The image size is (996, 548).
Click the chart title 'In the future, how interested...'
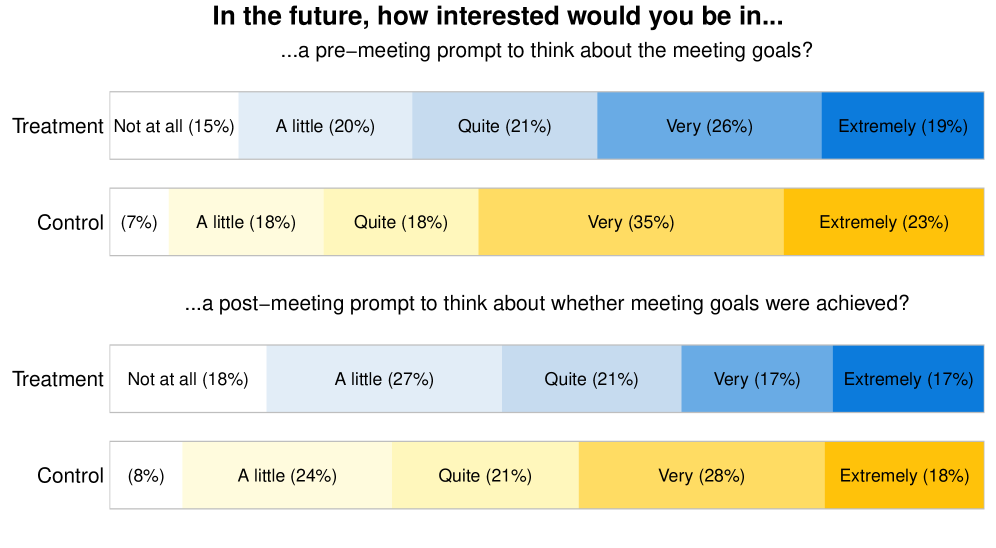[x=498, y=17]
